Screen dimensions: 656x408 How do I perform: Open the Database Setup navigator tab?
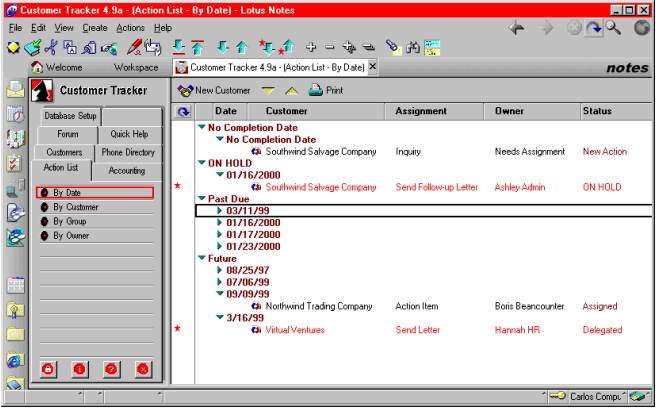point(70,116)
